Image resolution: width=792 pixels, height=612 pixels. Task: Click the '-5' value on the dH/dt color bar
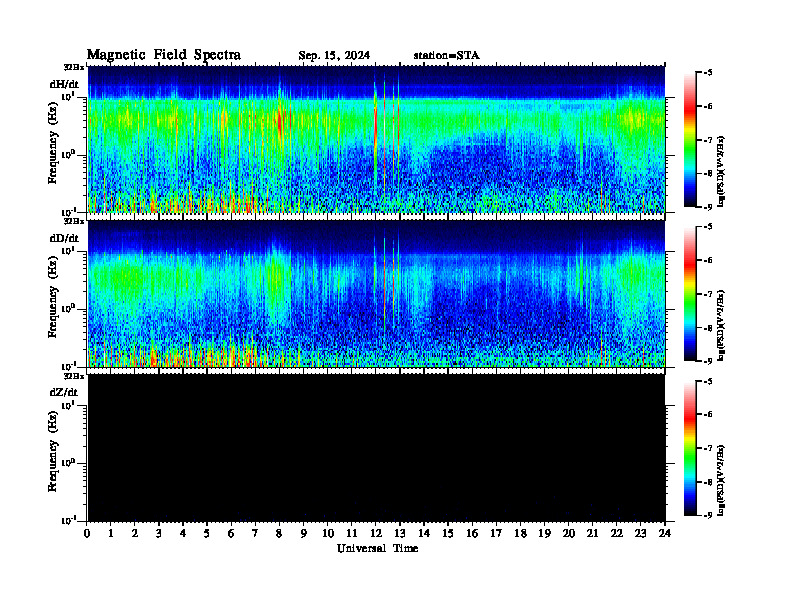pyautogui.click(x=708, y=73)
